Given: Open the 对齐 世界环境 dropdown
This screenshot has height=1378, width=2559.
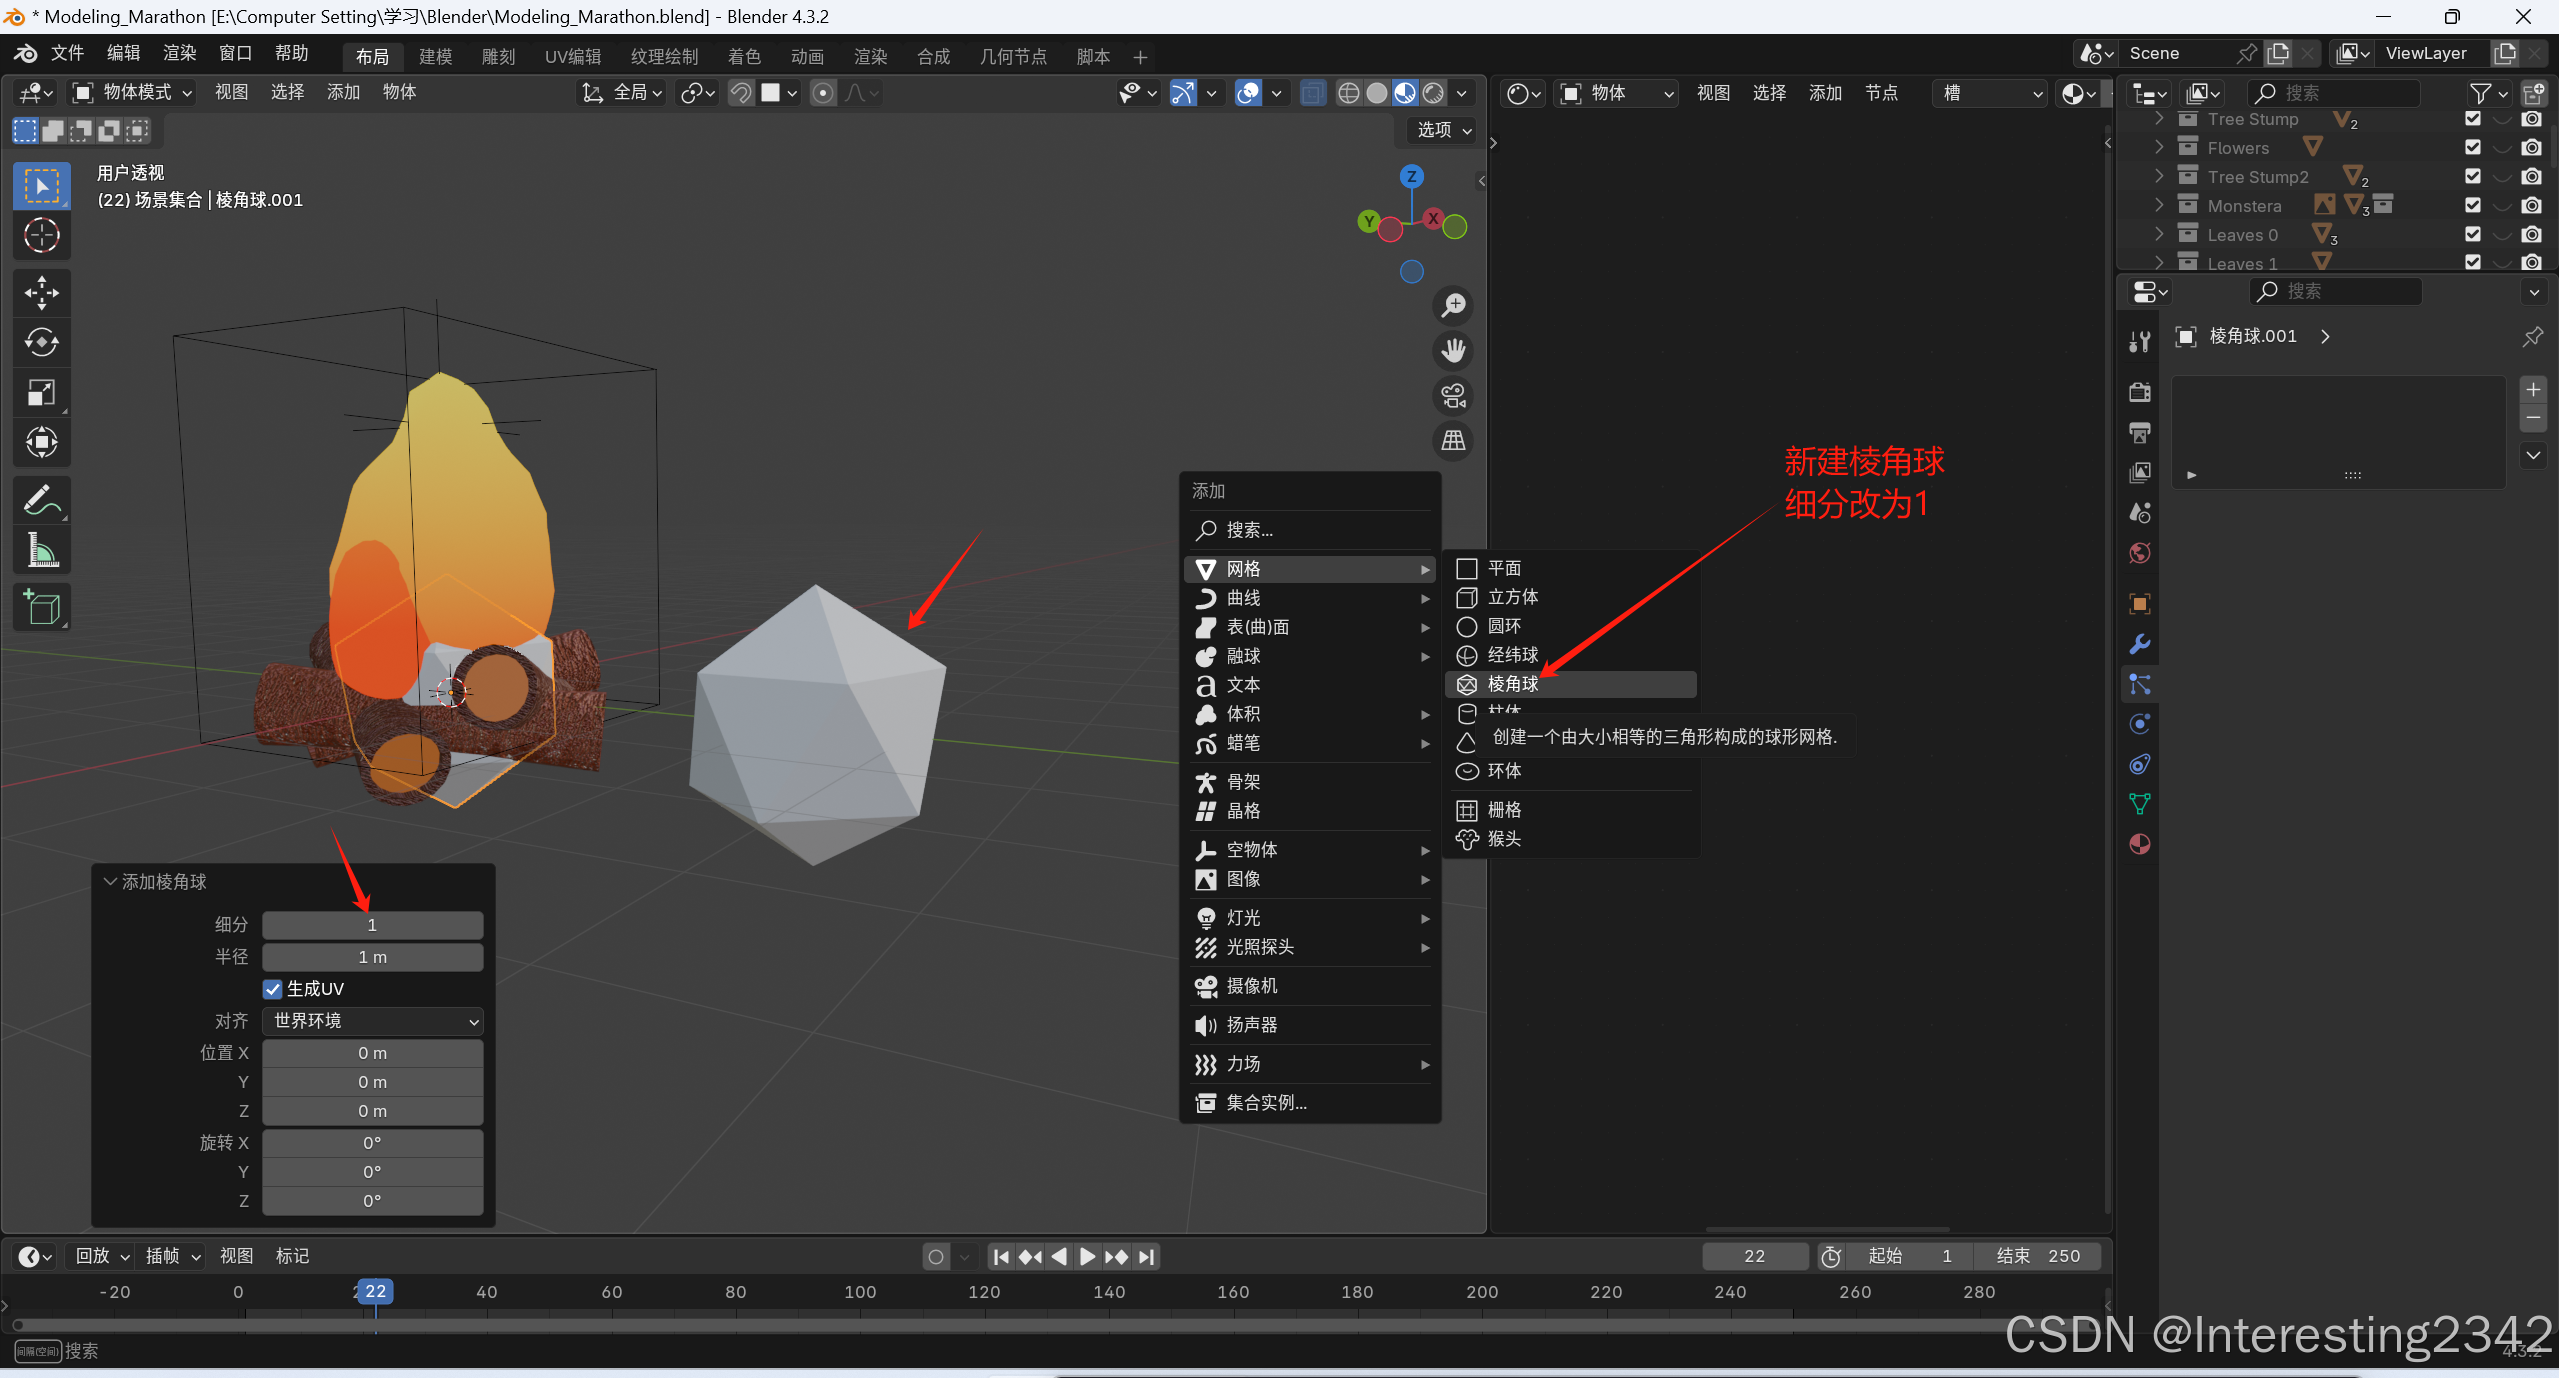Looking at the screenshot, I should 372,1021.
